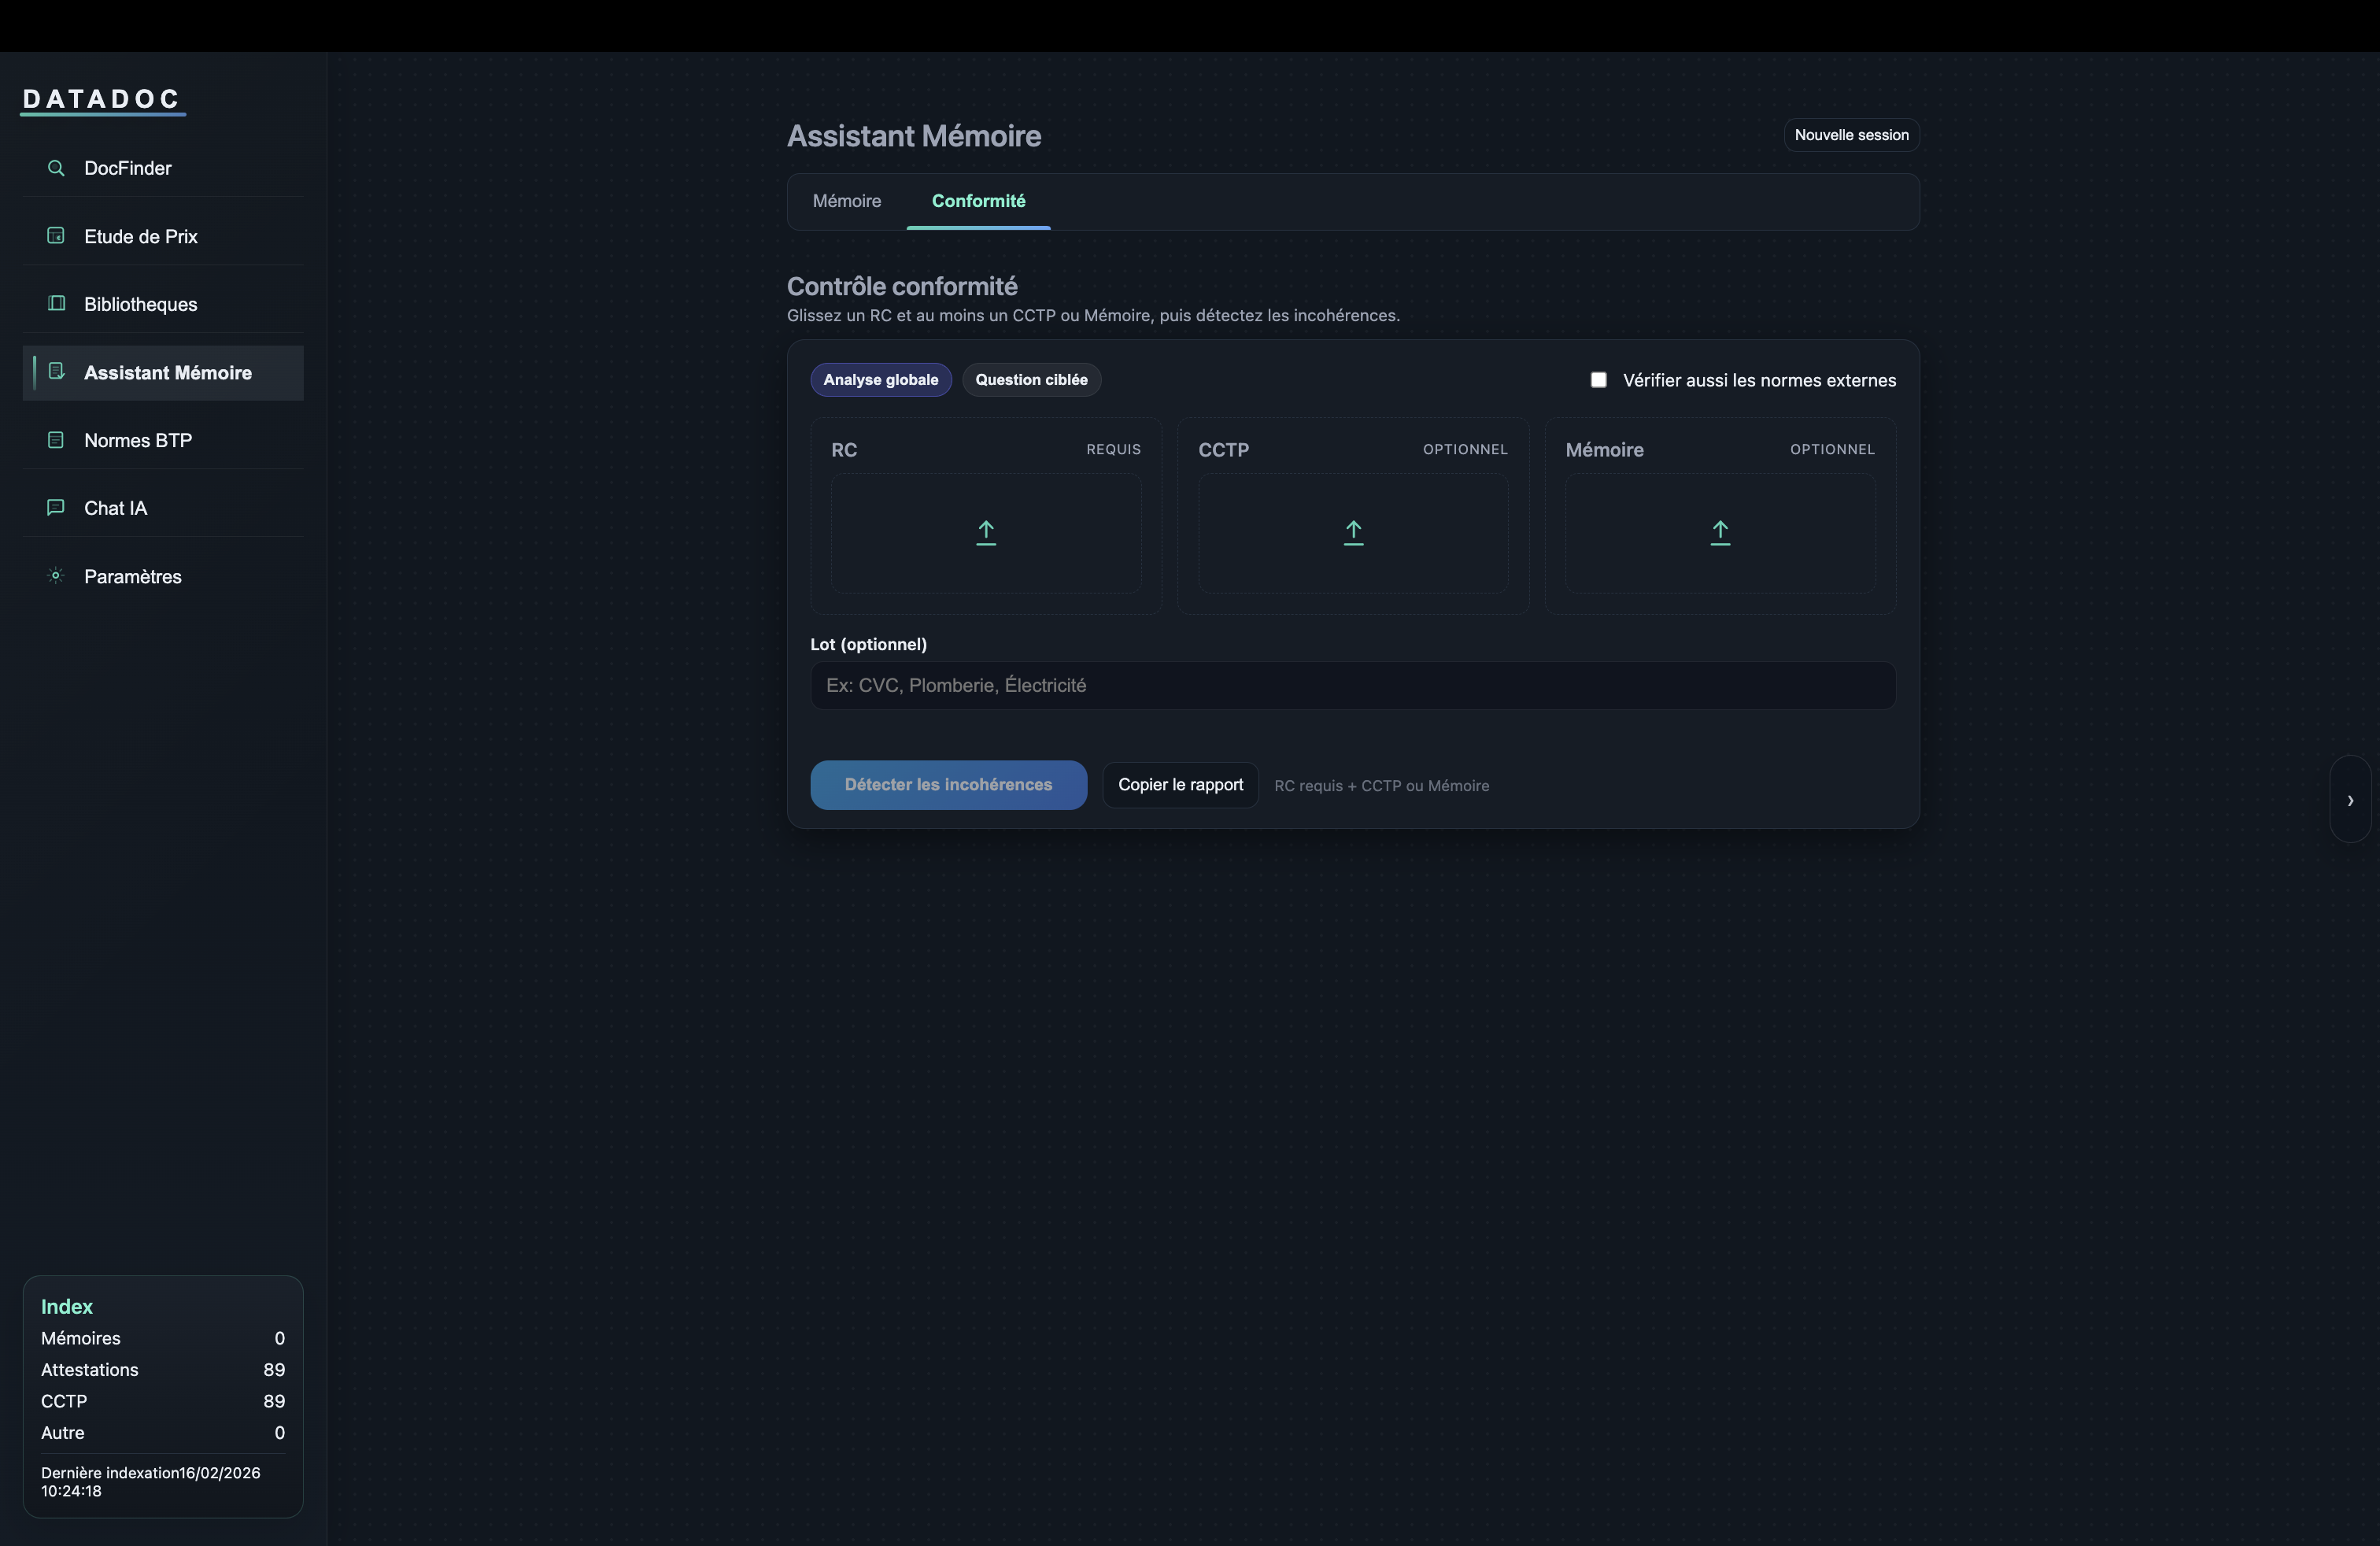The image size is (2380, 1546).
Task: Click the RC upload arrow icon
Action: pos(985,532)
